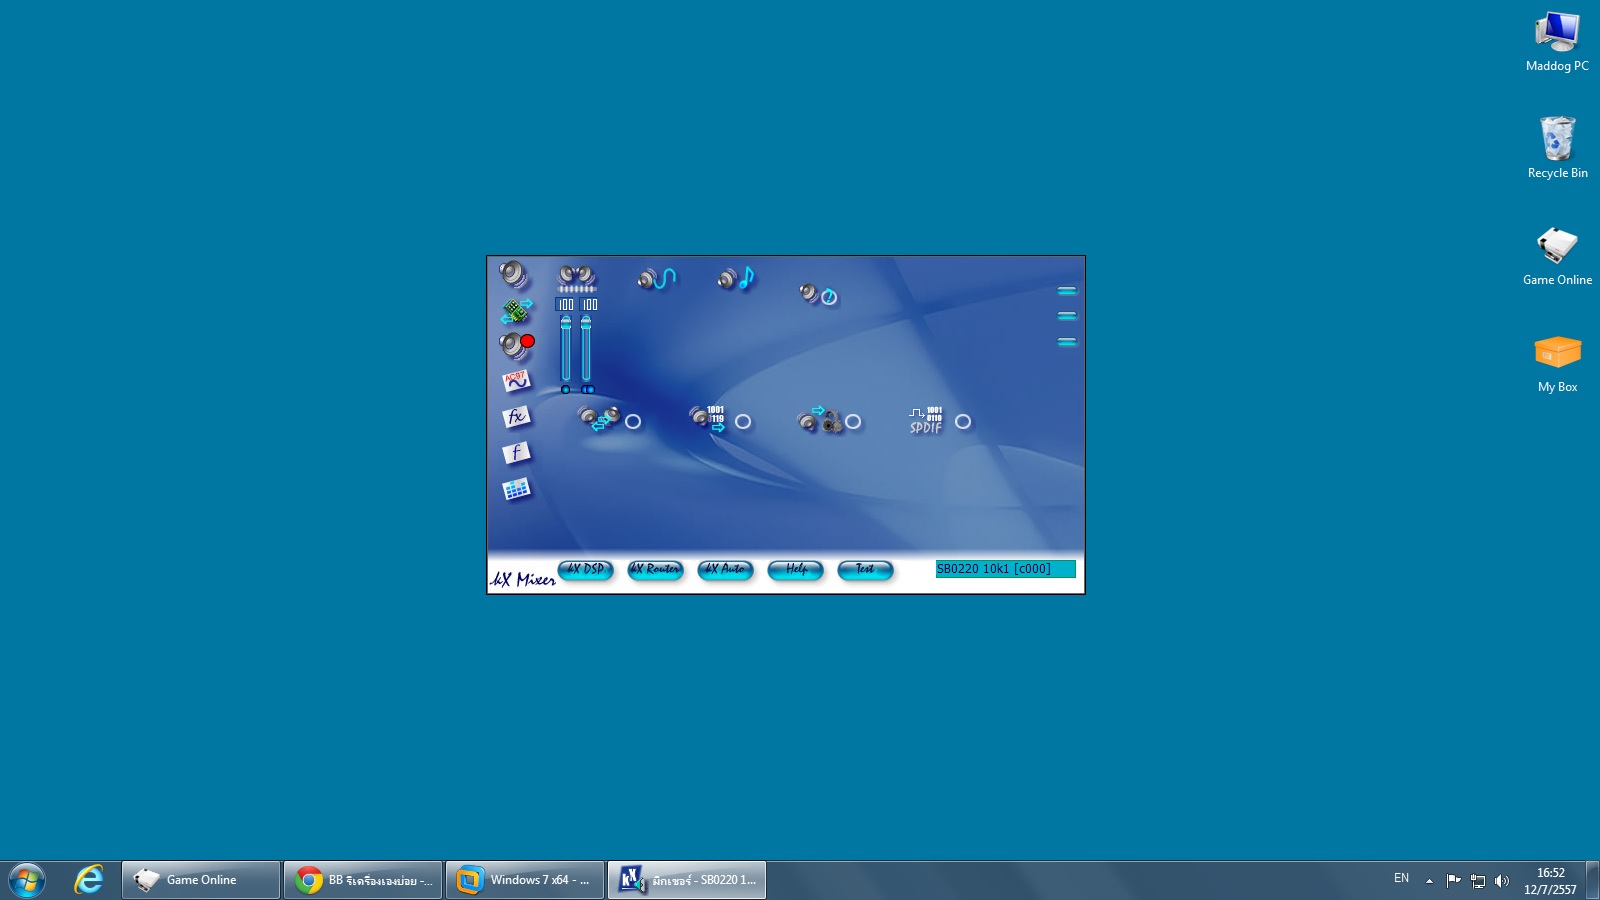The width and height of the screenshot is (1600, 900).
Task: Click the lowest cyan bar on the mixer's right edge
Action: coord(1067,342)
